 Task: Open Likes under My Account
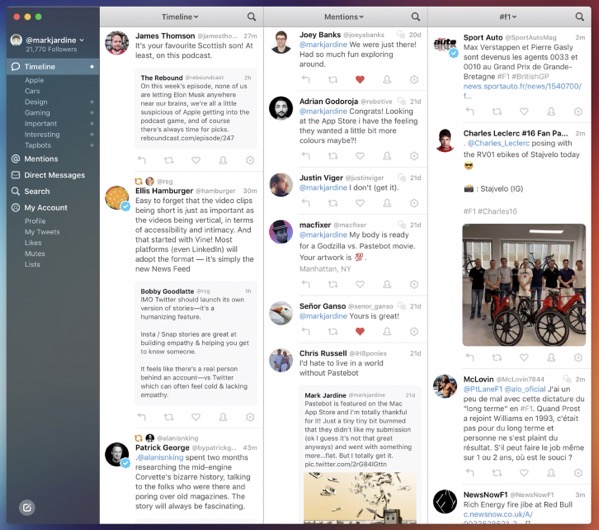[33, 243]
